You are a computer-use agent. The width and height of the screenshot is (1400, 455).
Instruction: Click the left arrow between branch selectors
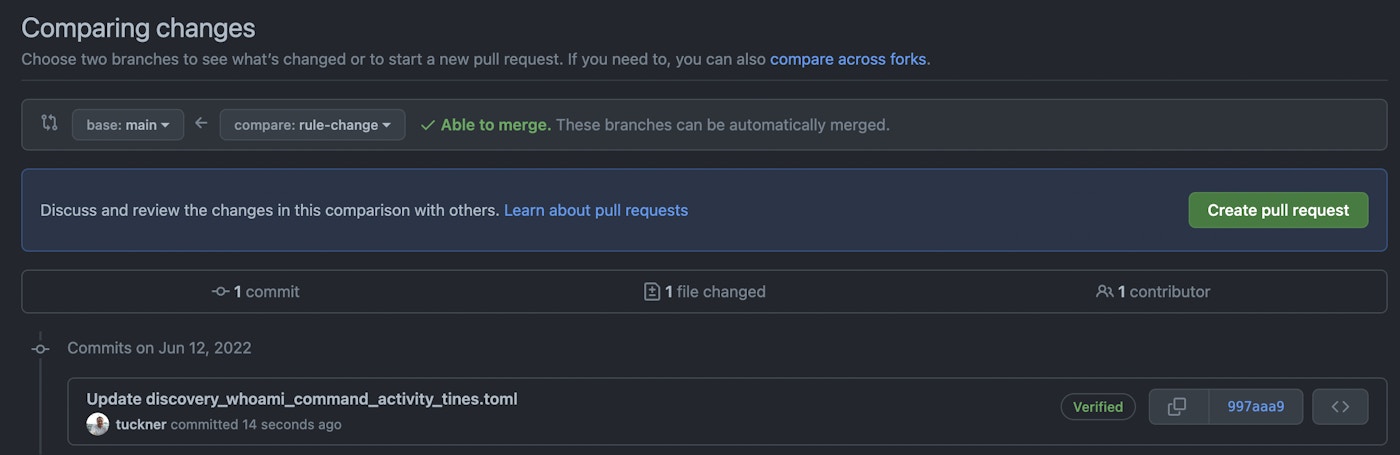point(201,123)
